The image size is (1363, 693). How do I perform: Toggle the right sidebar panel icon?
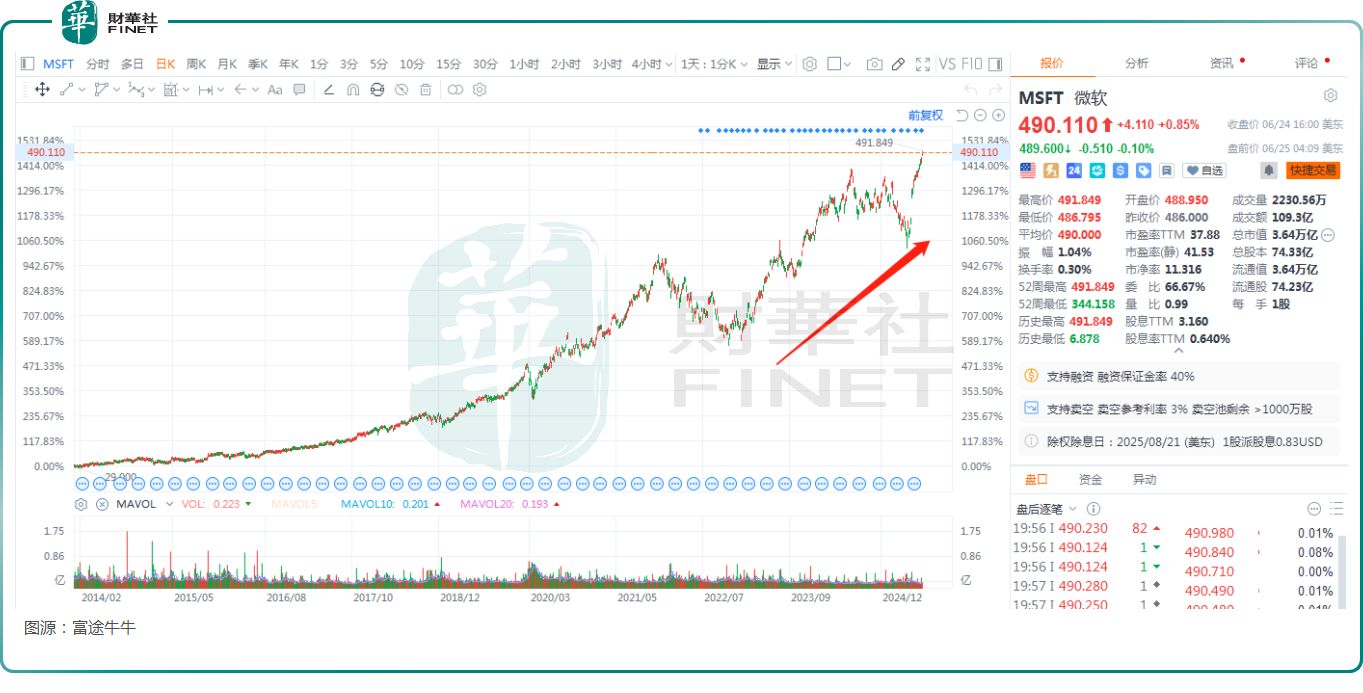(995, 64)
